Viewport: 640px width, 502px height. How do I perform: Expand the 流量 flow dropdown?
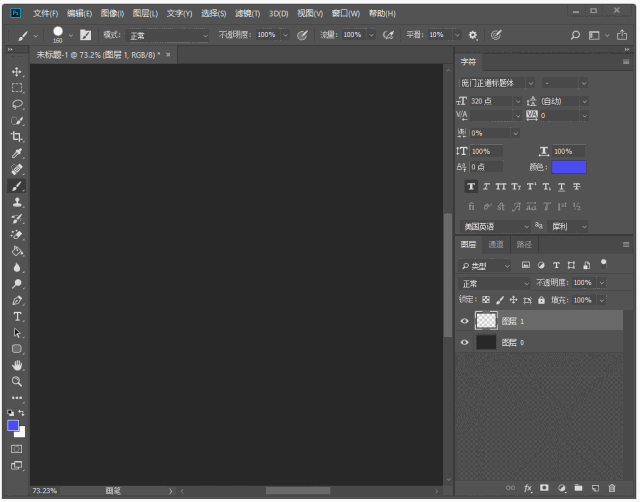371,35
